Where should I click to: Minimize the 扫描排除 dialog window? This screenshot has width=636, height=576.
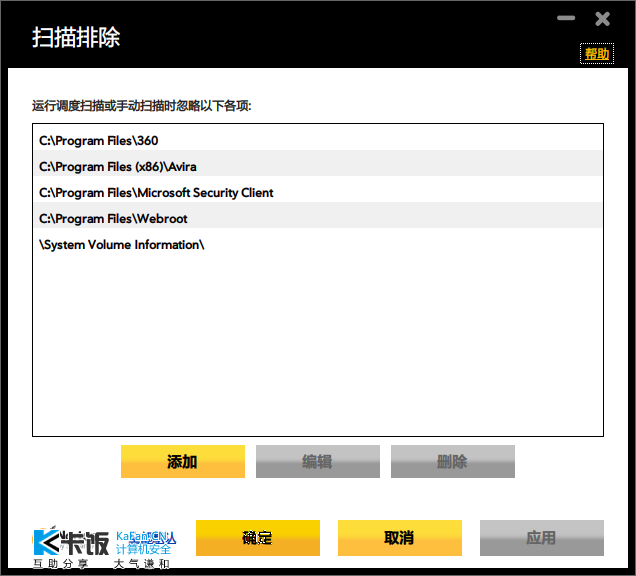565,18
